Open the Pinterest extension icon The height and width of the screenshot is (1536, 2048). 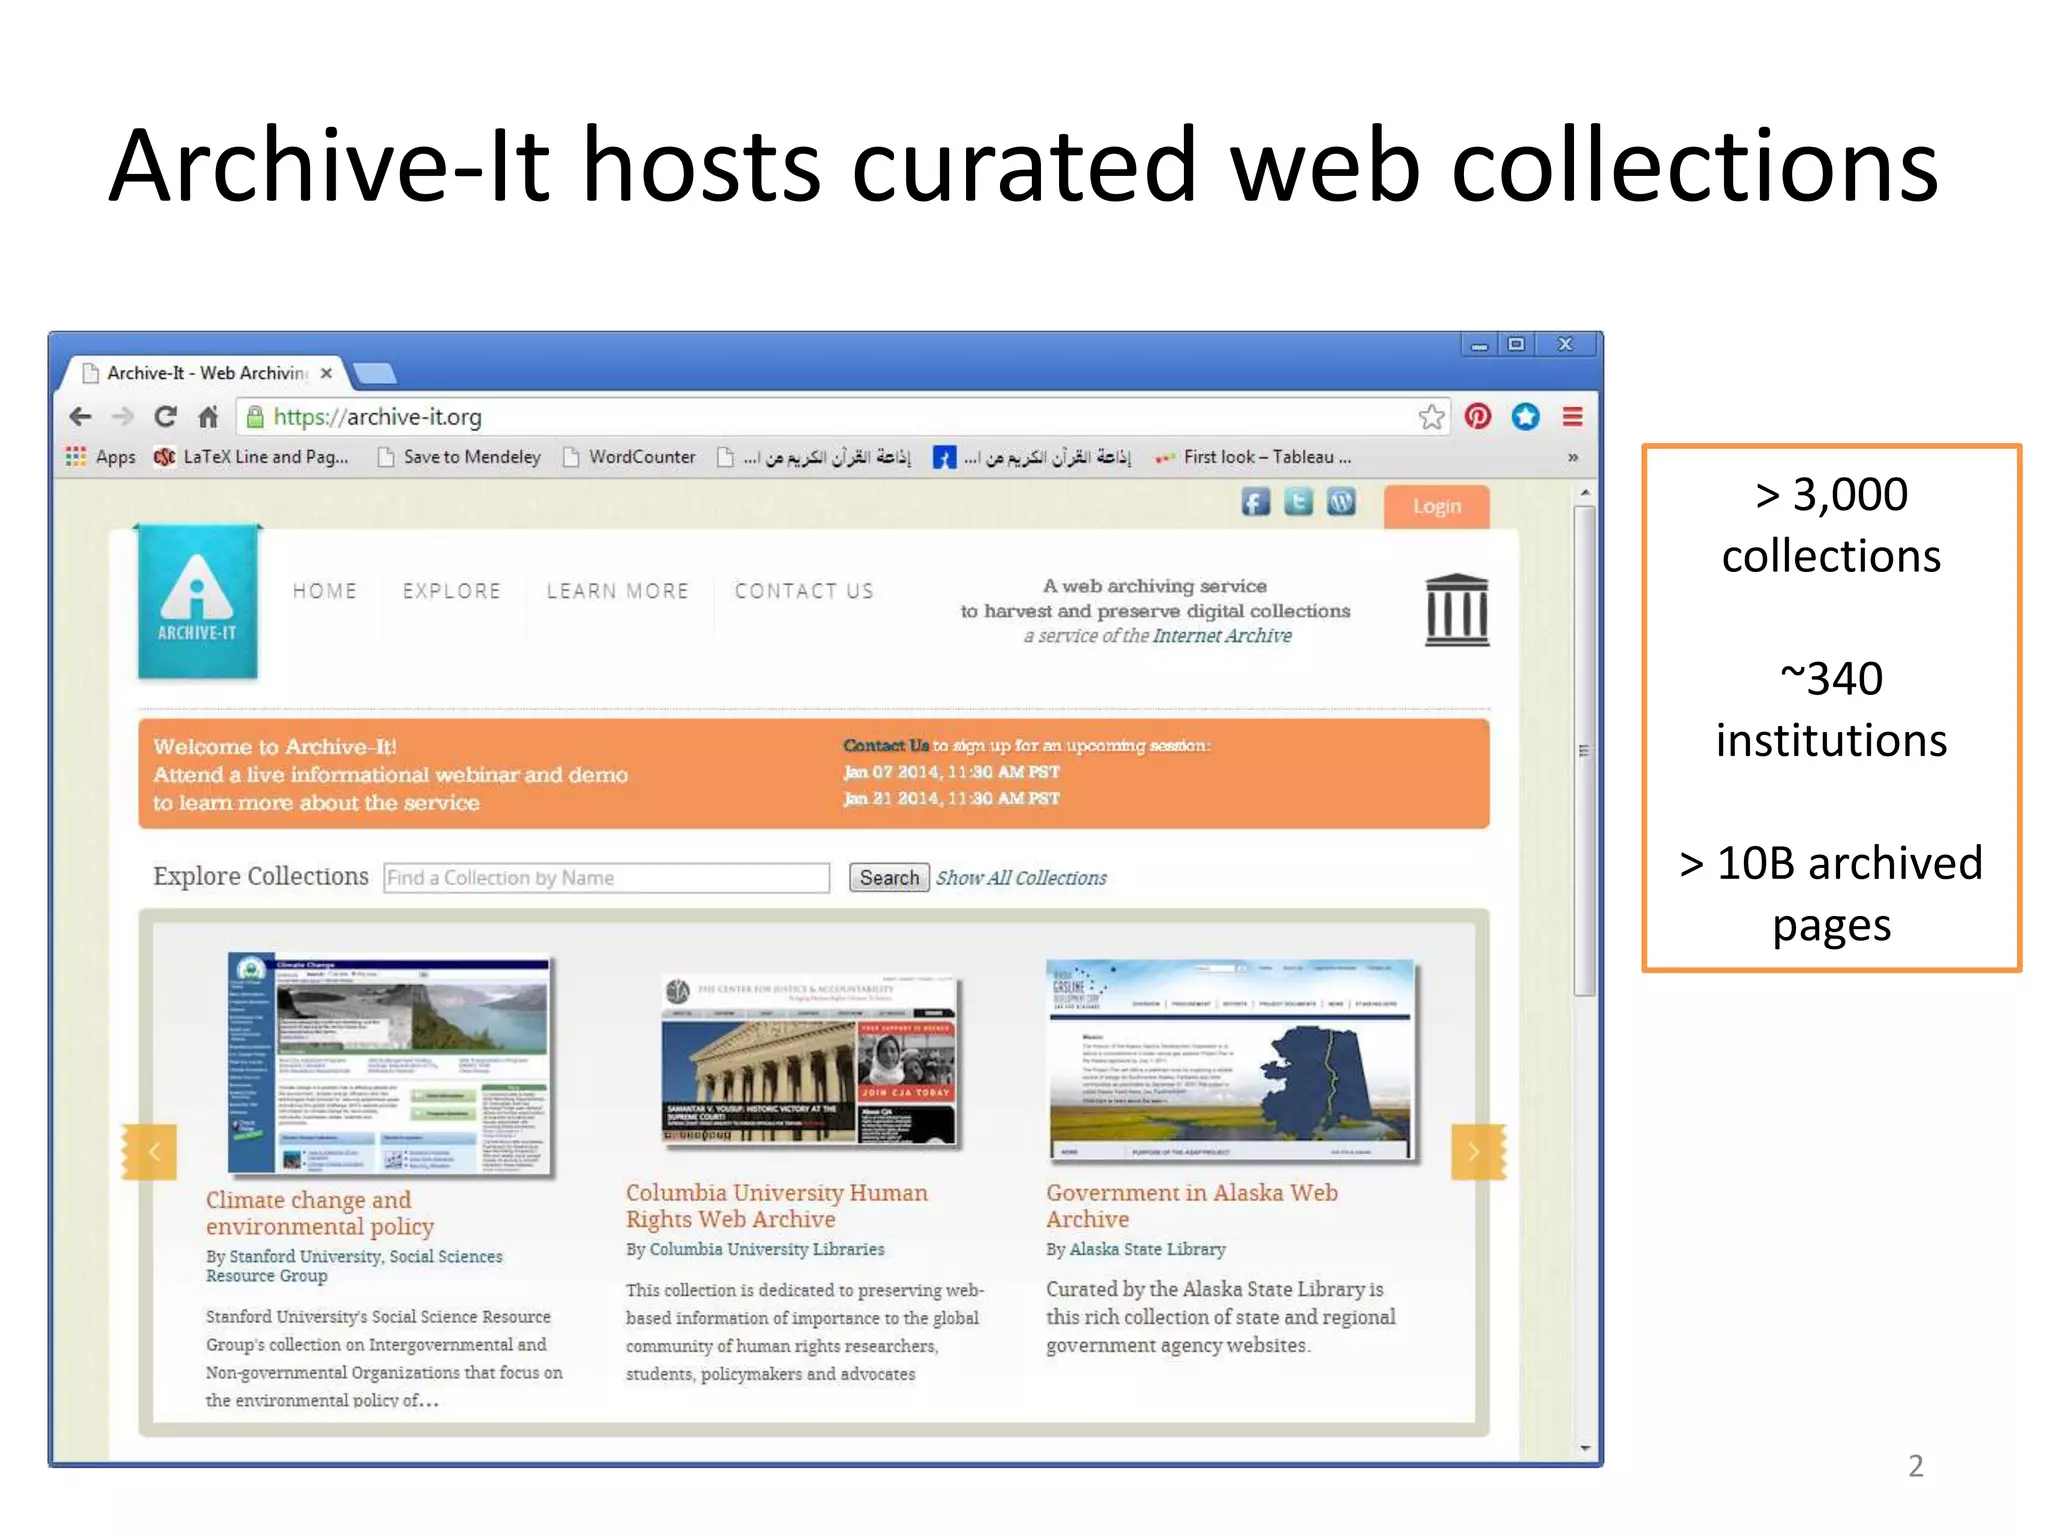[1477, 417]
